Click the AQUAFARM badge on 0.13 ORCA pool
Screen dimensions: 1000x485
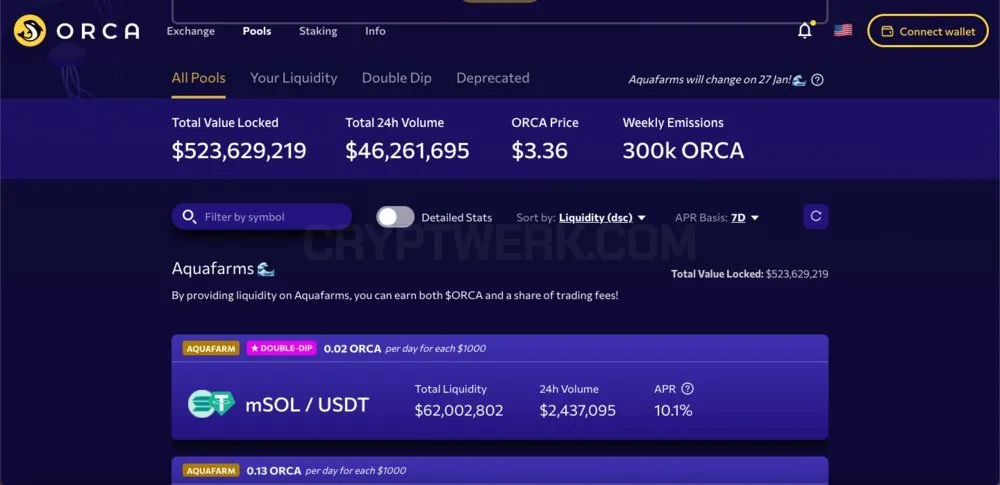coord(211,470)
